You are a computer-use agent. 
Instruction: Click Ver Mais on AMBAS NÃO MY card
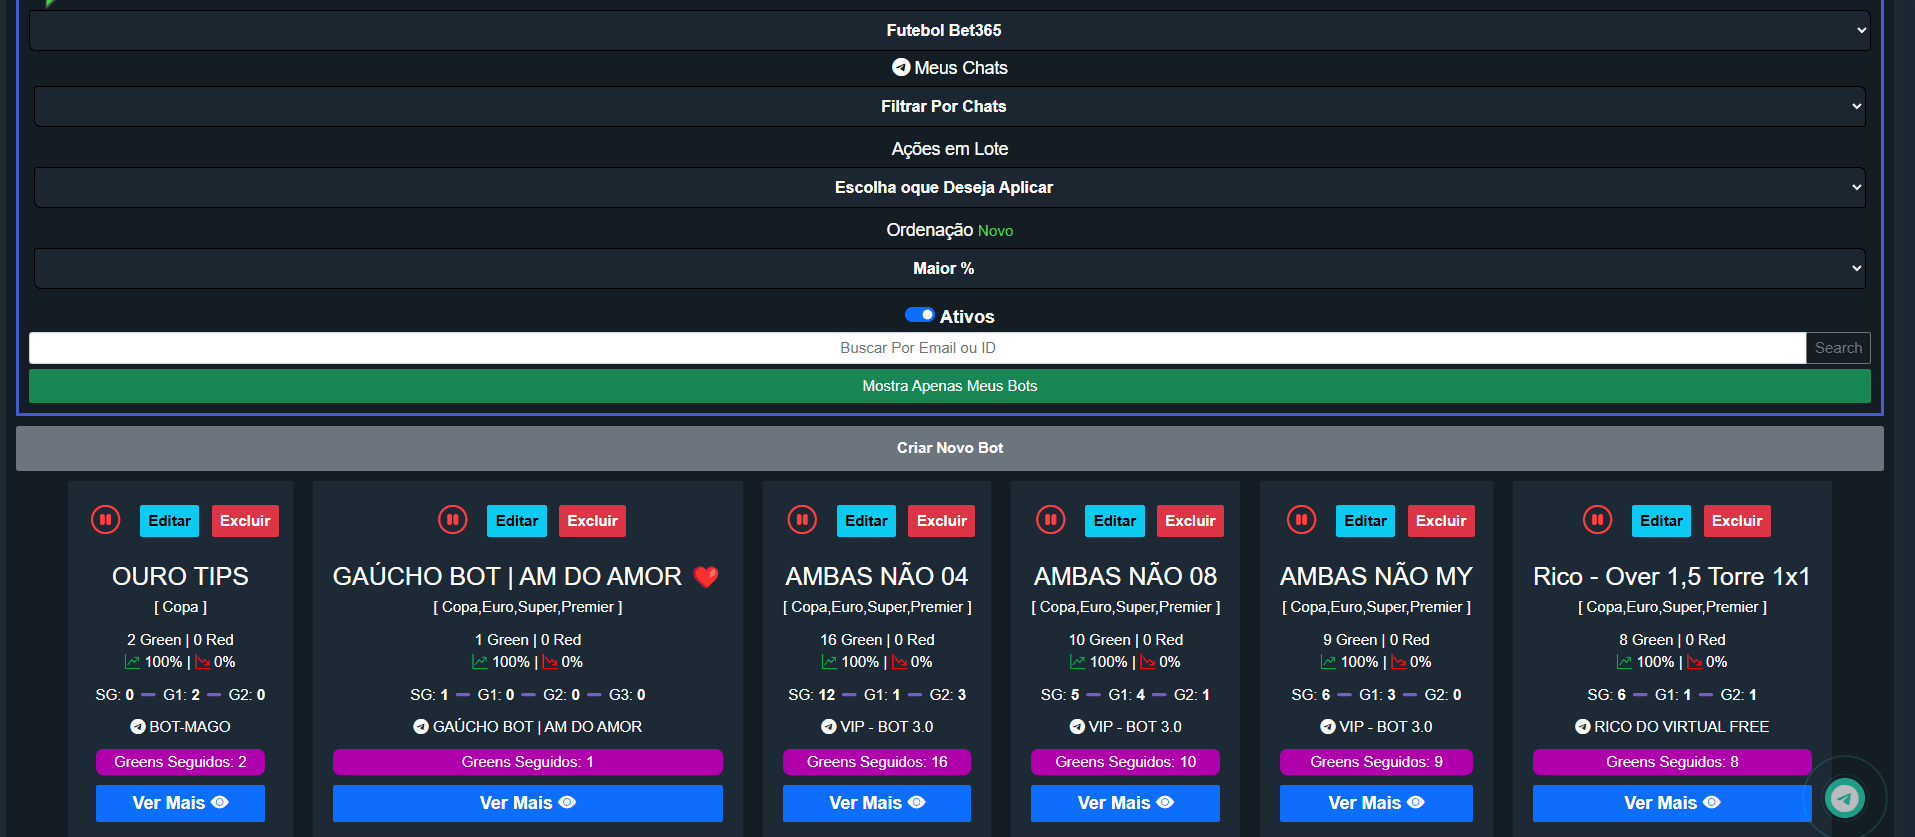pos(1376,803)
